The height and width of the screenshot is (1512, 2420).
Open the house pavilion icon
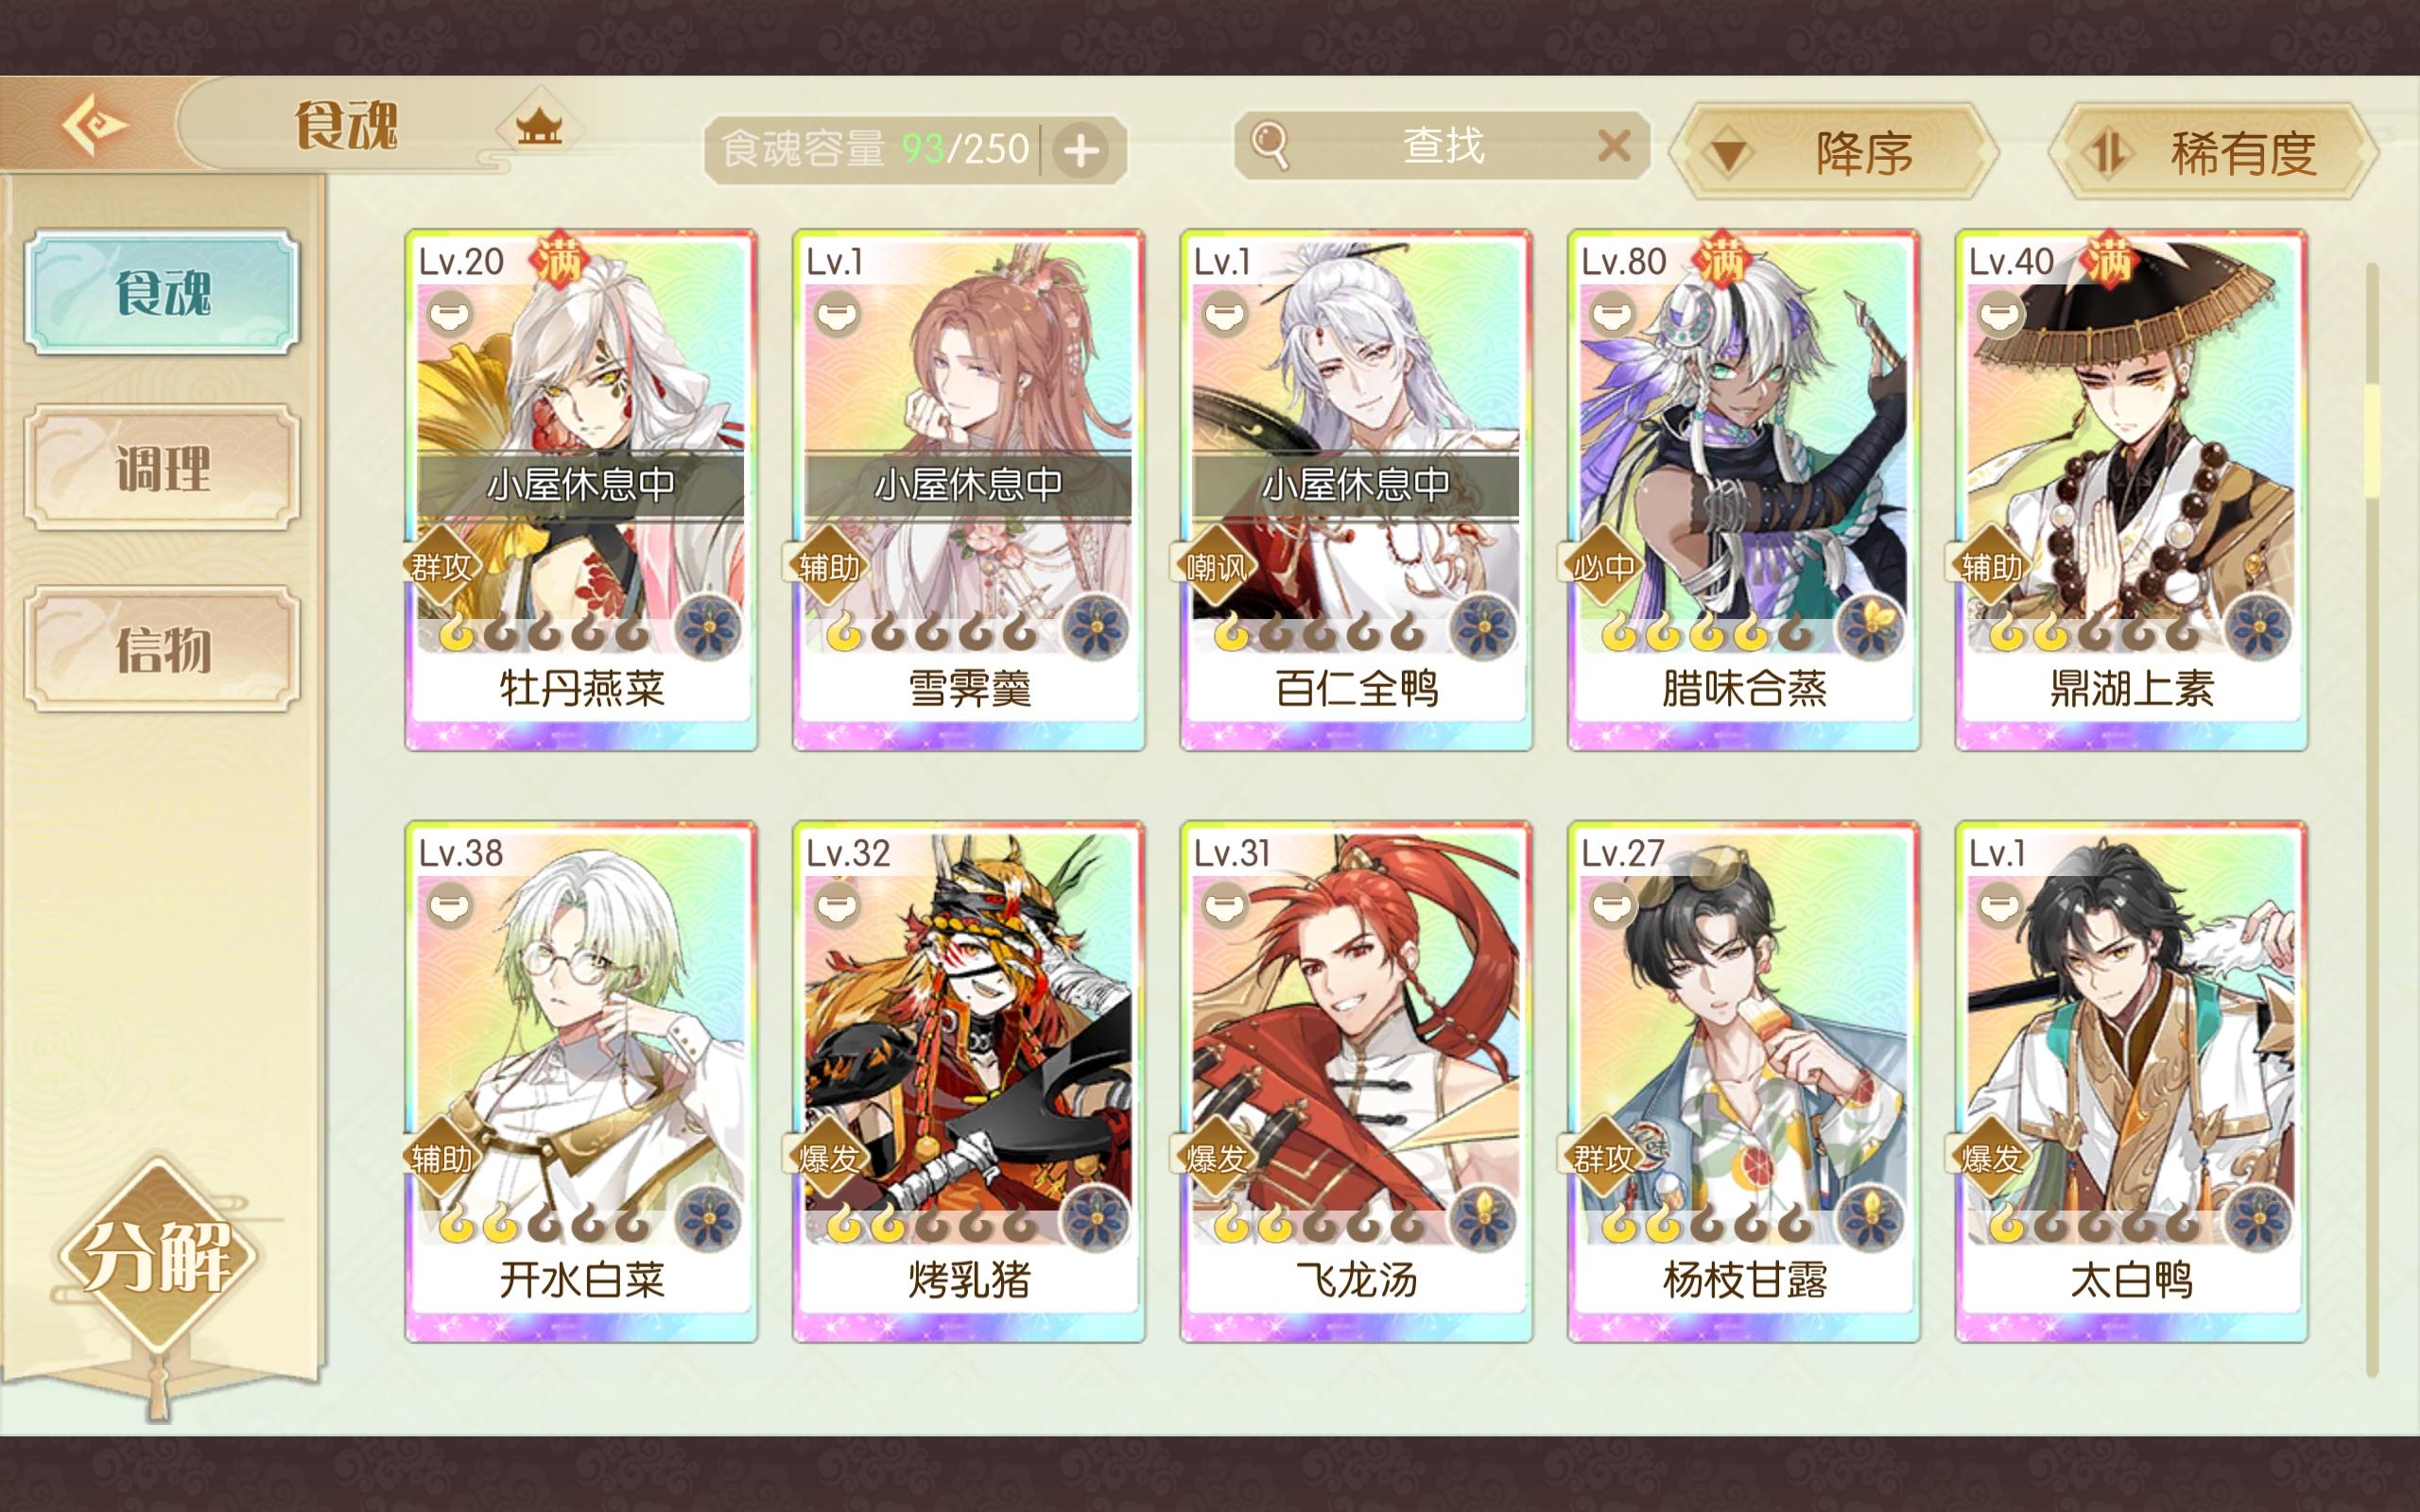(x=539, y=127)
